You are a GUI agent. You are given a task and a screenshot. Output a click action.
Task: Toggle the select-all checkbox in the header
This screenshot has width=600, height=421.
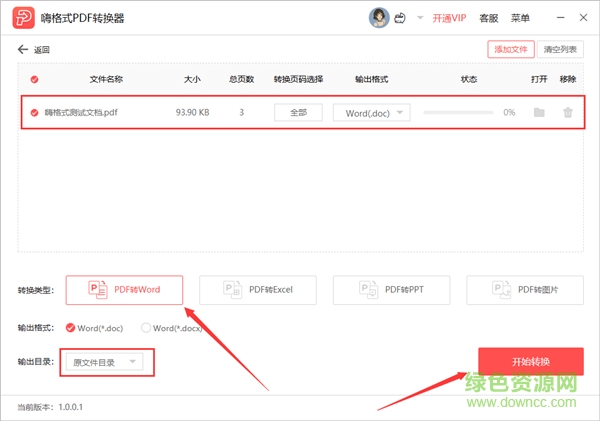click(34, 79)
